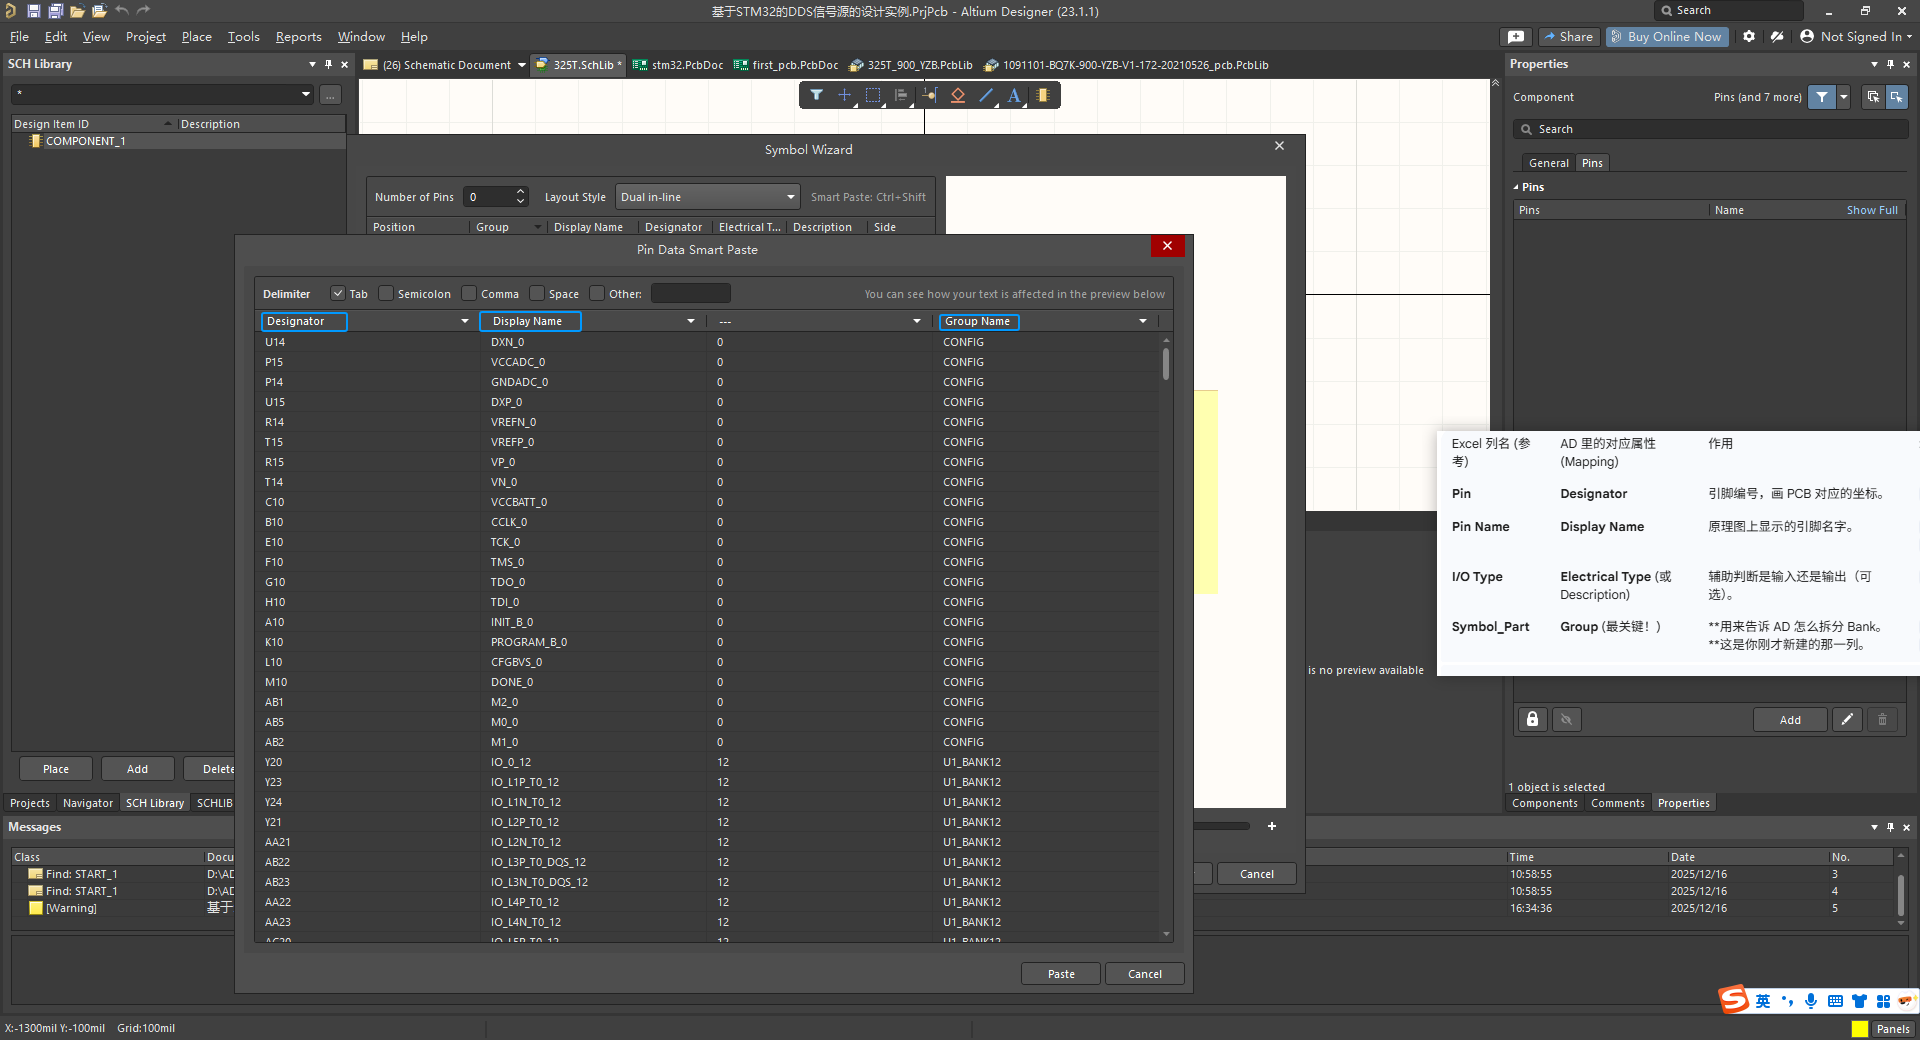The image size is (1920, 1040).
Task: Click the Open document folder icon
Action: 77,11
